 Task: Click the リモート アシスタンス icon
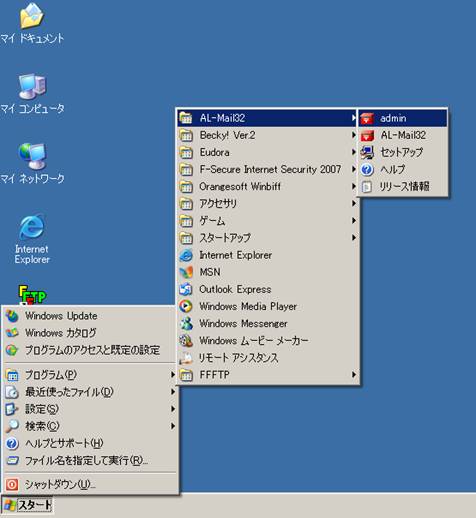(x=186, y=358)
